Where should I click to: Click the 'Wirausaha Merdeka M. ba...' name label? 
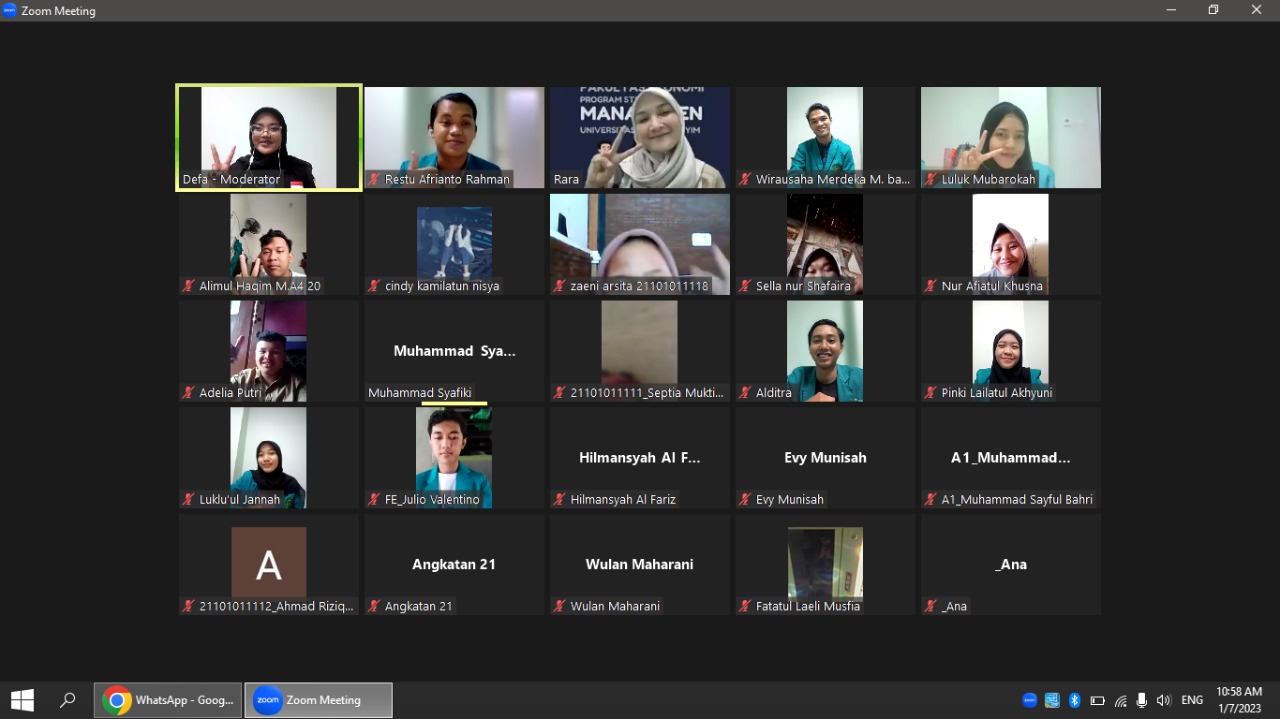click(x=833, y=180)
